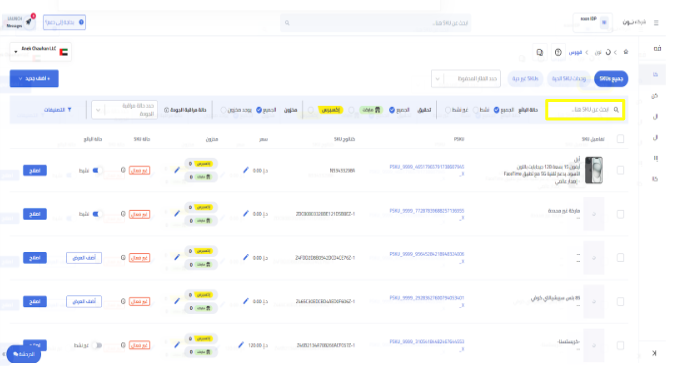Screen dimensions: 675x370
Task: Select 'الجميع' radio under stock filter
Action: pyautogui.click(x=259, y=110)
